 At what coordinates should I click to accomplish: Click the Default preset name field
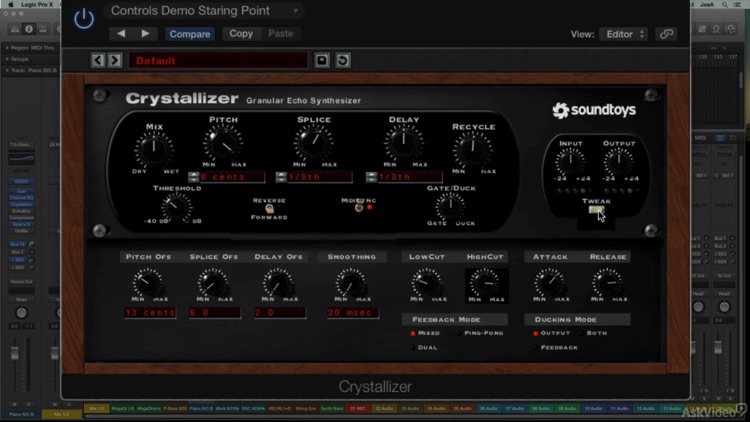coord(218,61)
